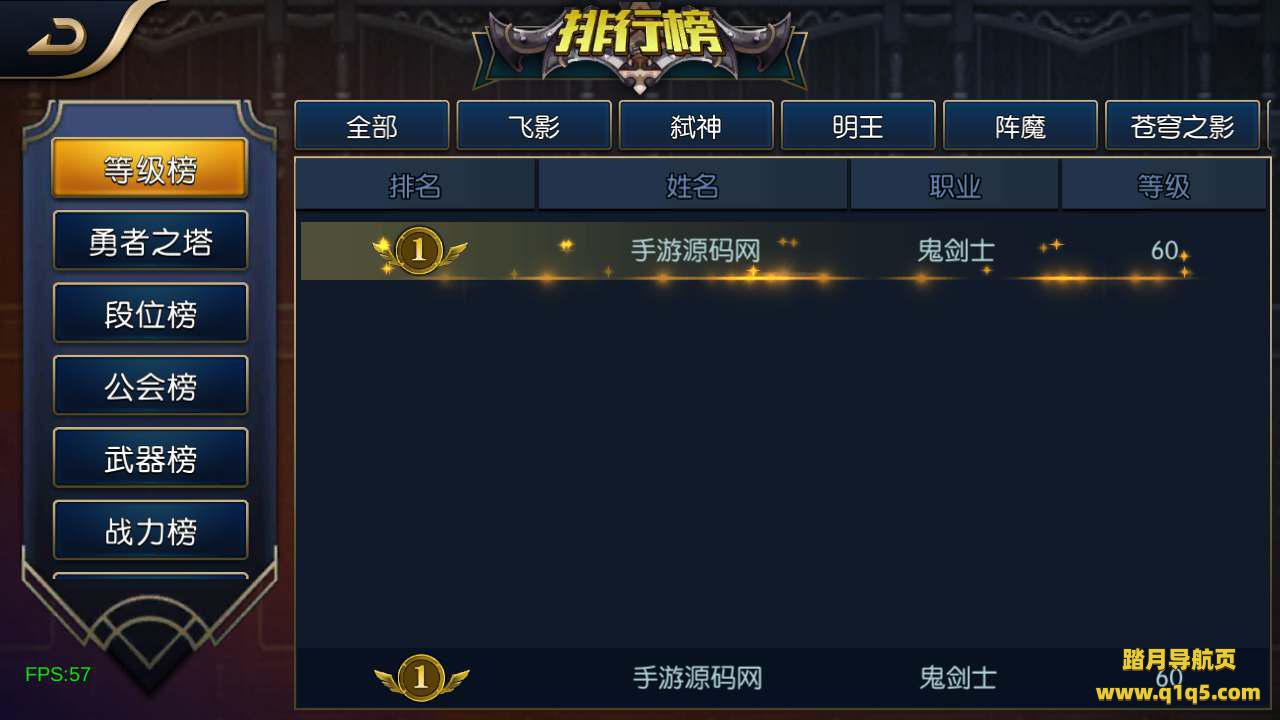Click the 姓名 column header
This screenshot has height=720, width=1280.
693,185
